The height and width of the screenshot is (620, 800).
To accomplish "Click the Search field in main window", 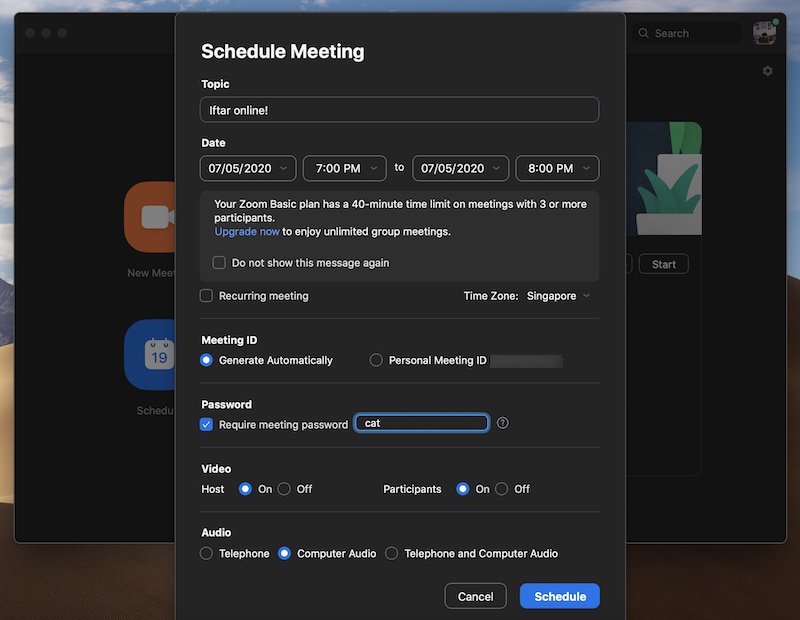I will pos(687,33).
